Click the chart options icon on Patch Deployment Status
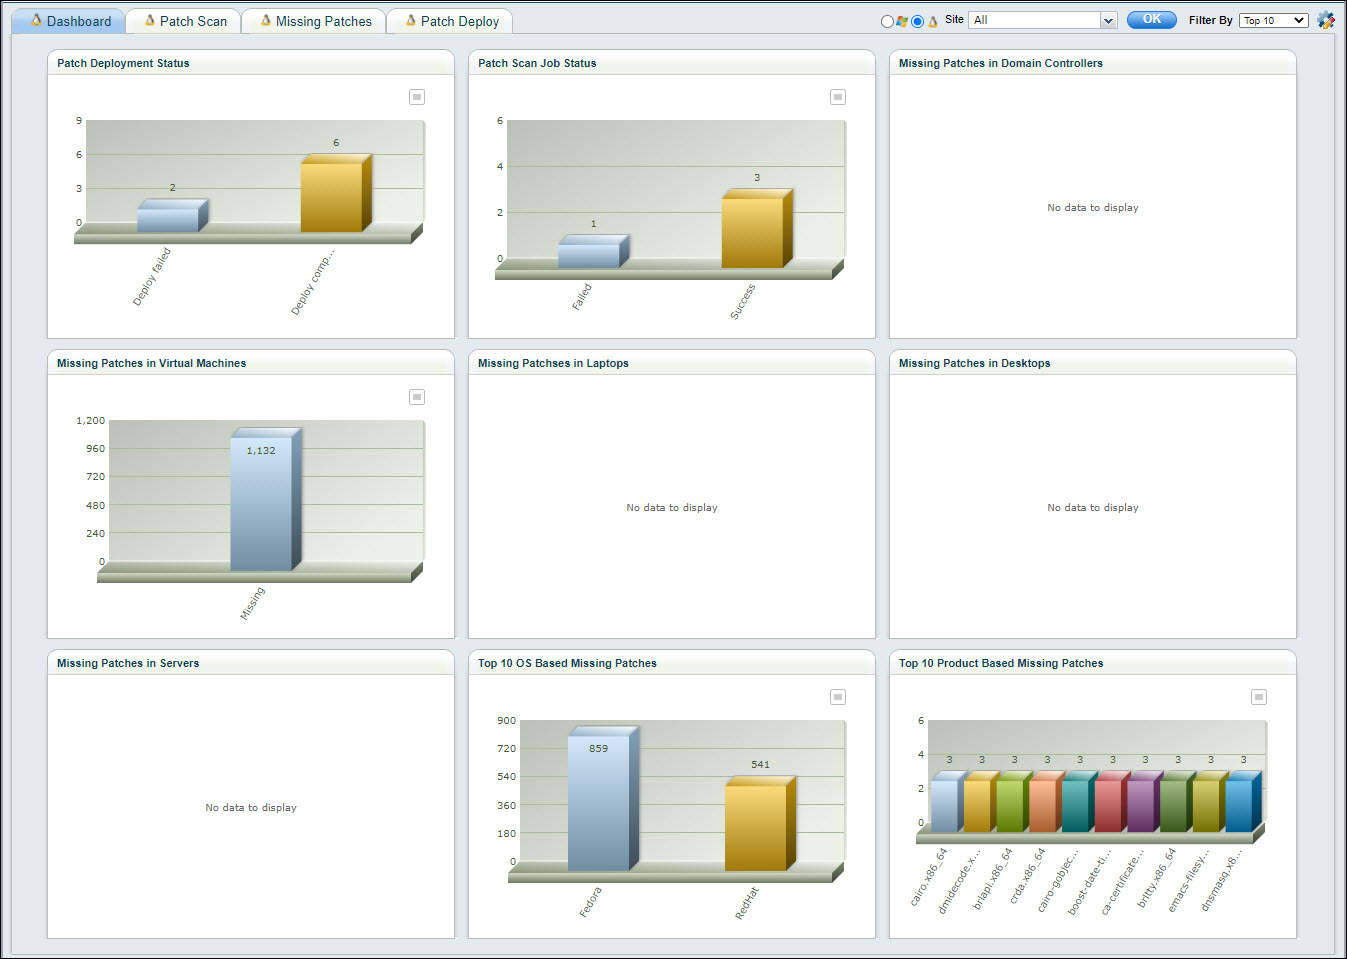This screenshot has width=1347, height=959. pos(416,97)
